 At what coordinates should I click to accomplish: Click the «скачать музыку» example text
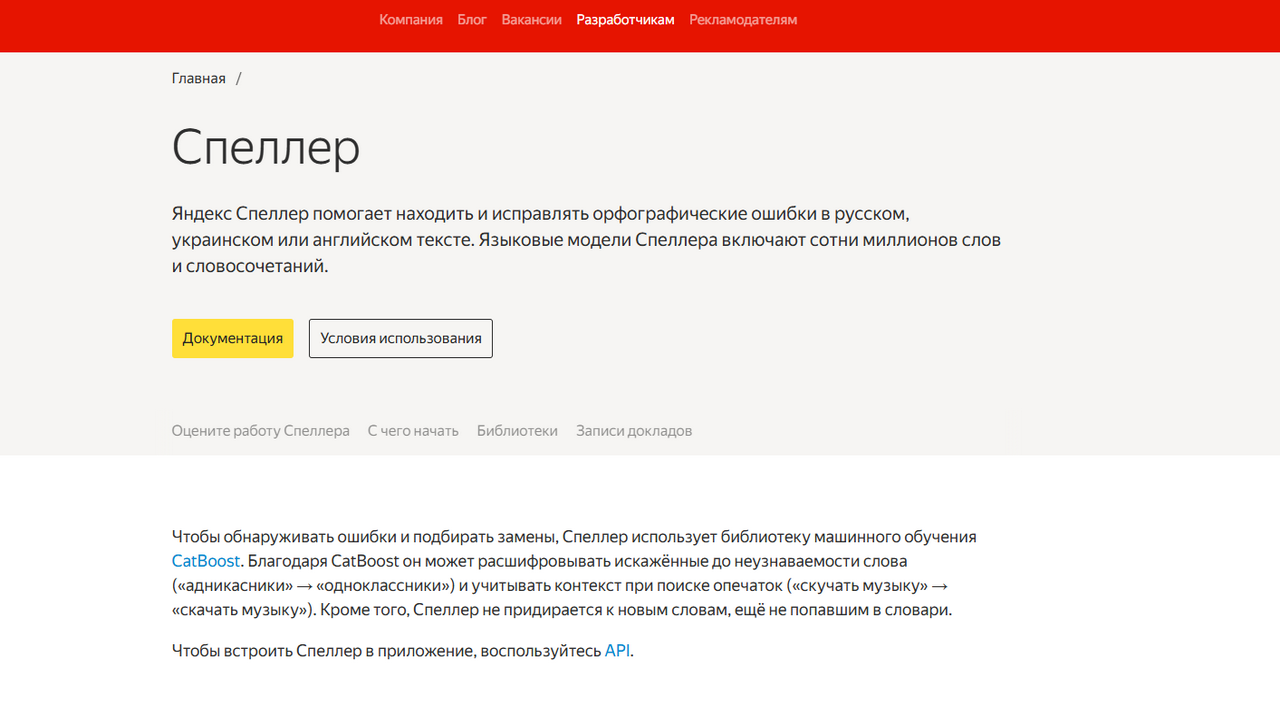tap(238, 609)
